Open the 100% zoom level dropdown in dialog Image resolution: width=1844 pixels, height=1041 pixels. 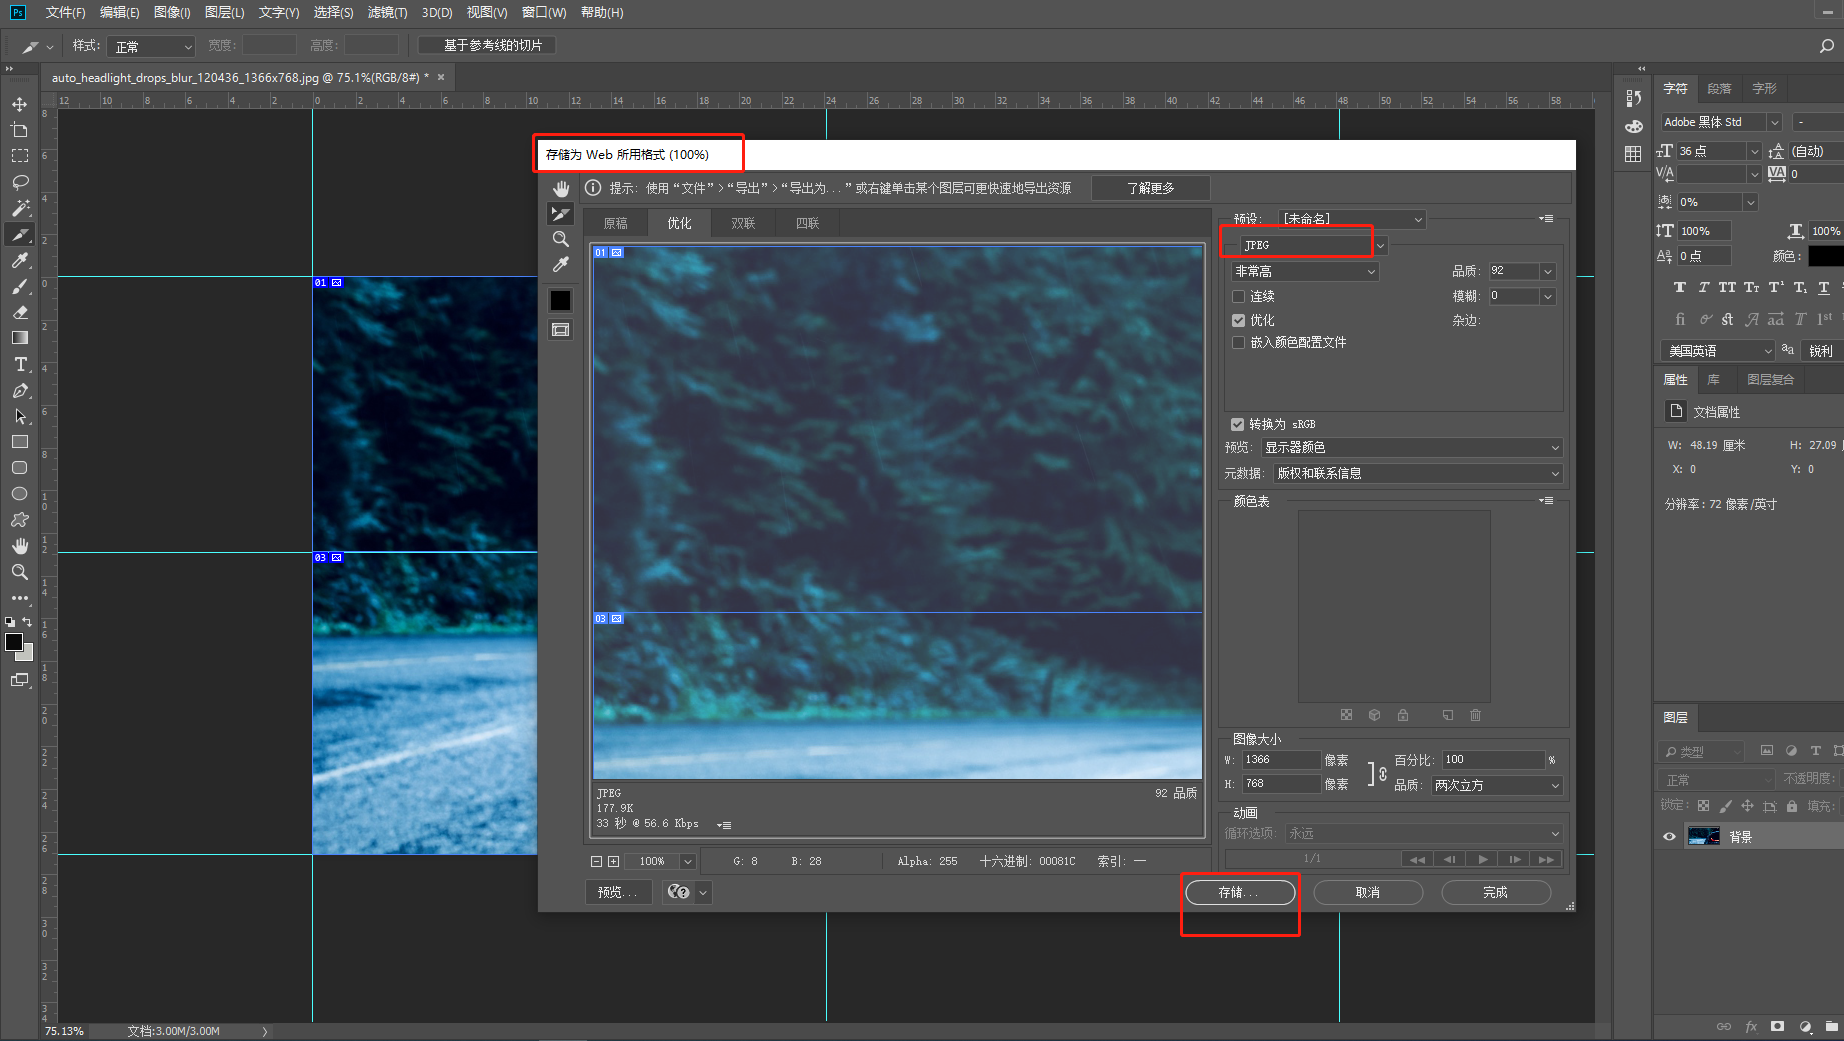[x=687, y=862]
